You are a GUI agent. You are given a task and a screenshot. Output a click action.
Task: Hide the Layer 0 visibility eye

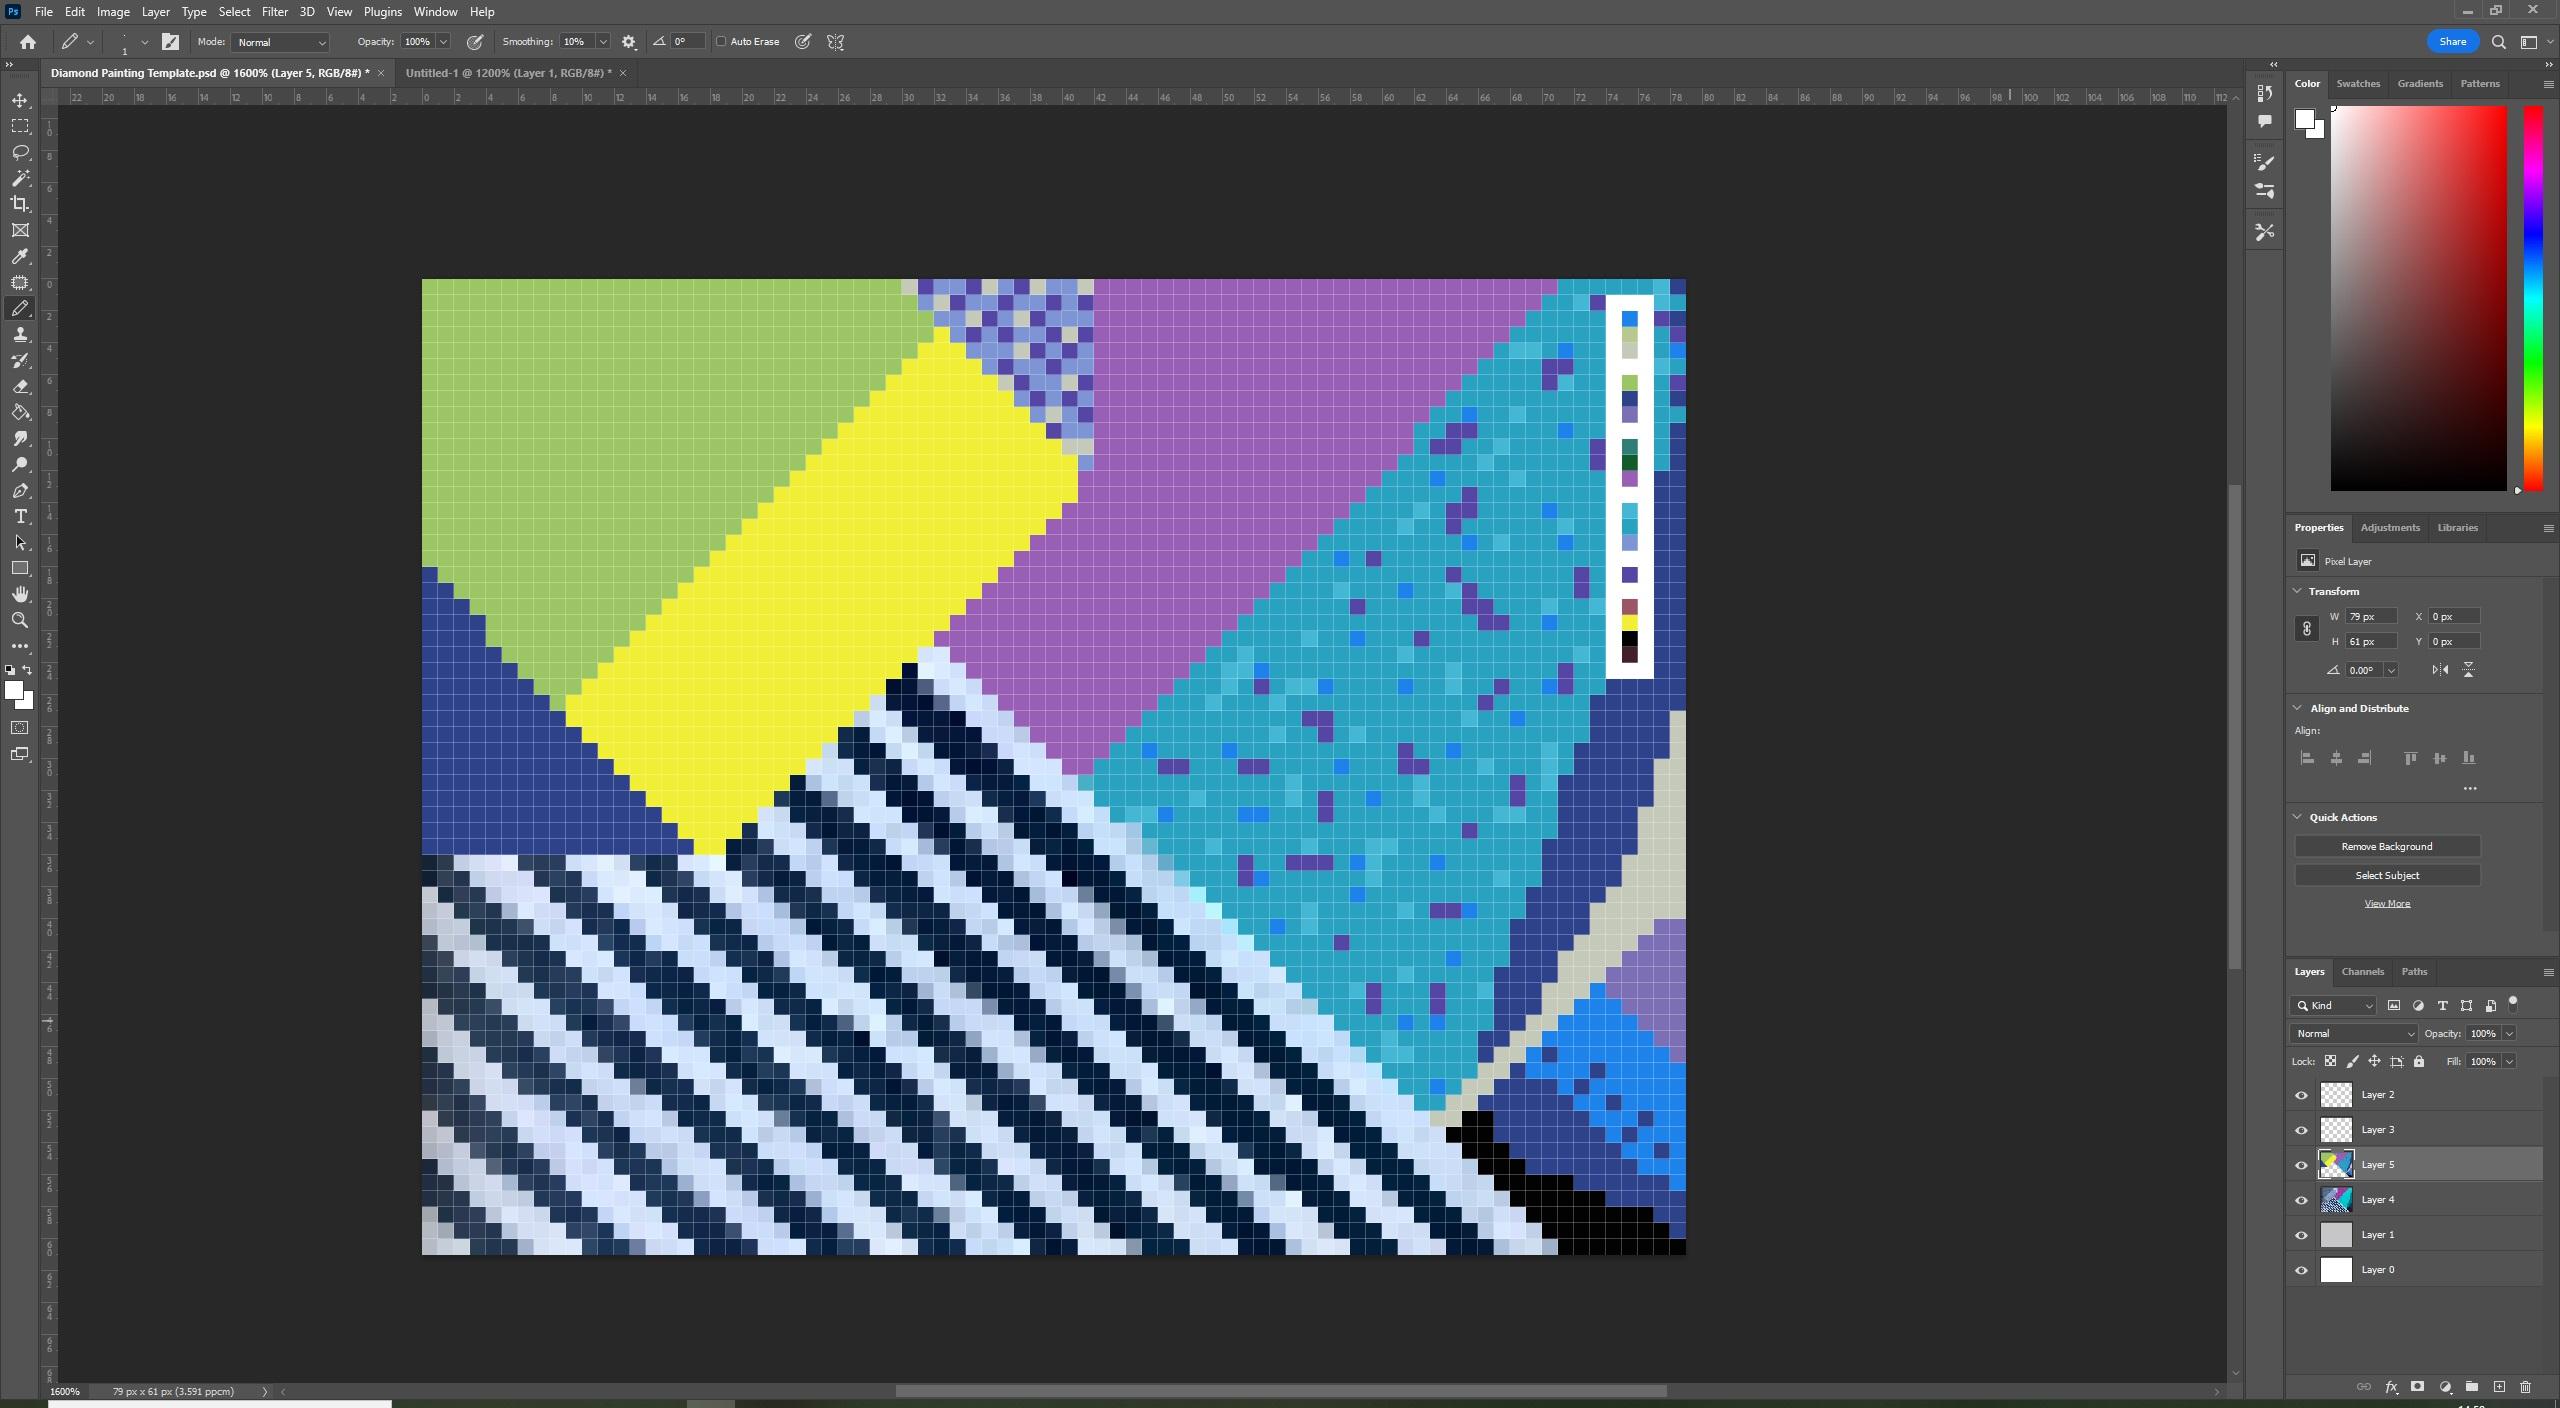tap(2301, 1269)
